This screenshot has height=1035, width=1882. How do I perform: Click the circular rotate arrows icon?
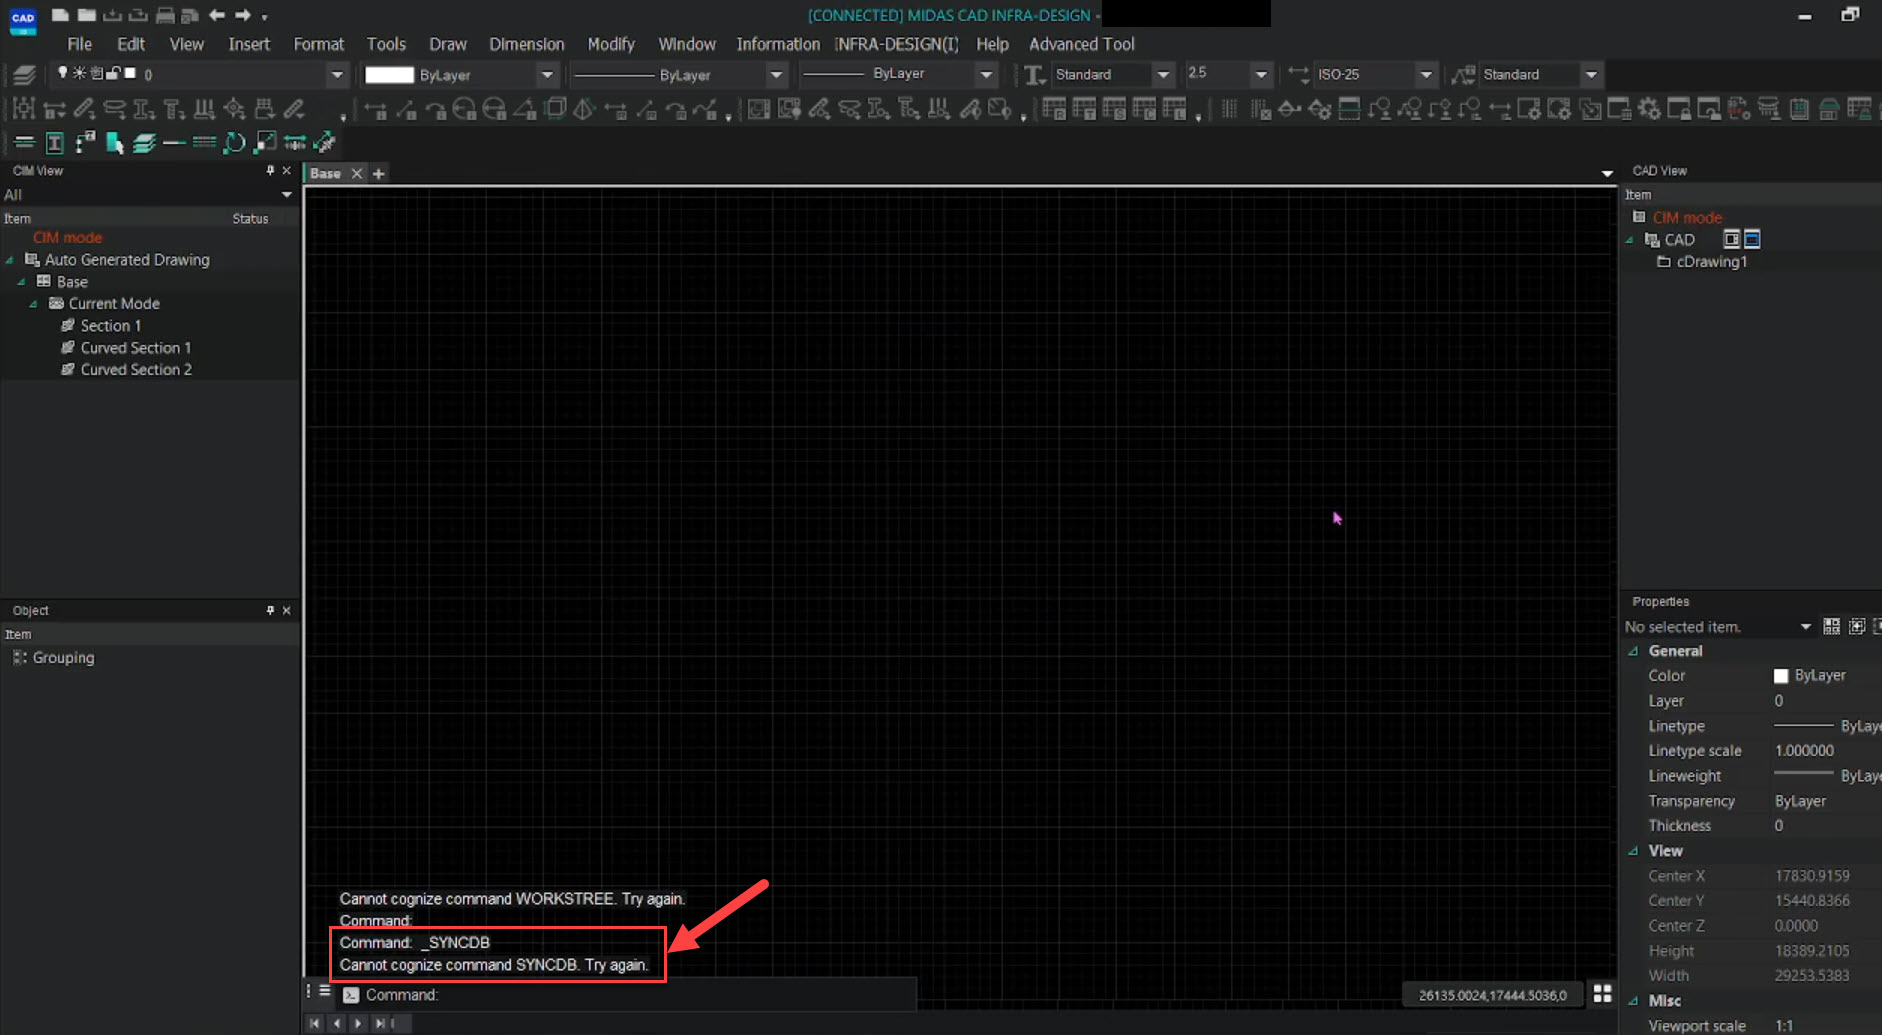click(x=234, y=143)
